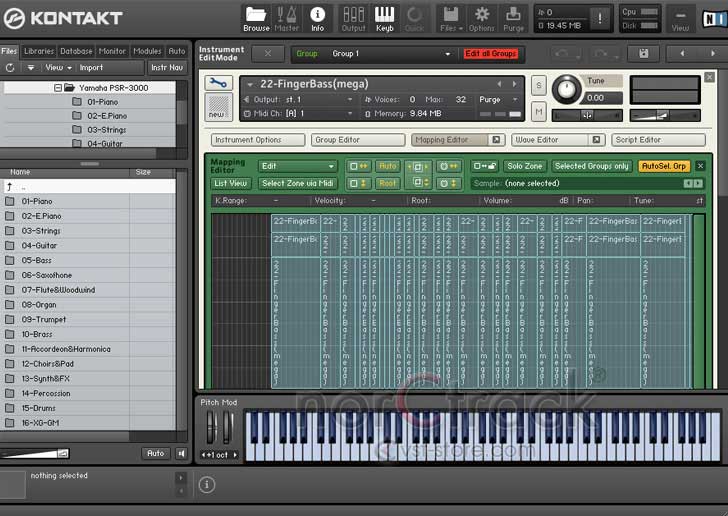This screenshot has width=728, height=516.
Task: Click the Solo Zone button
Action: click(x=524, y=166)
